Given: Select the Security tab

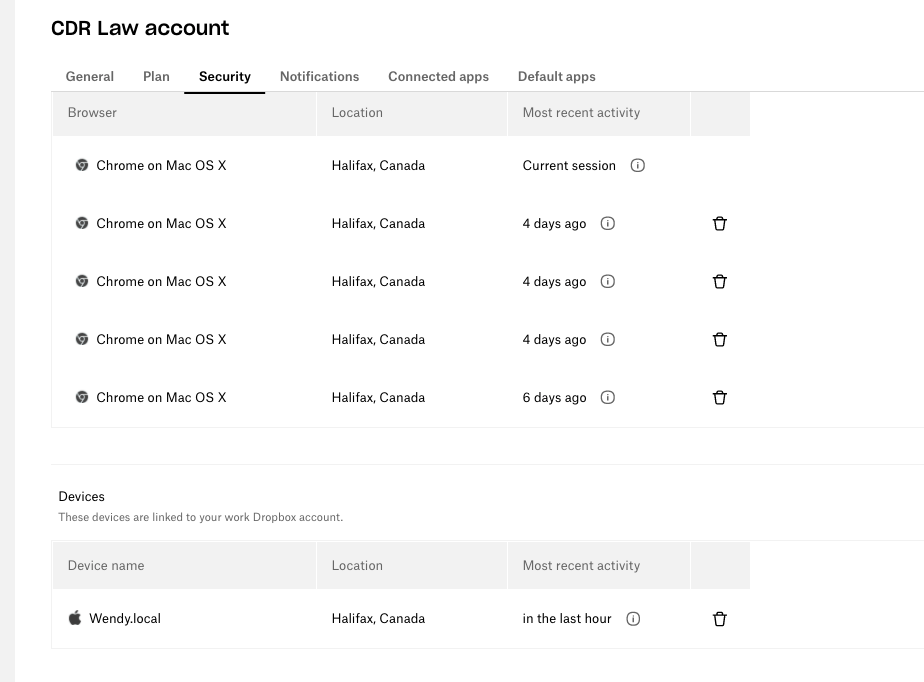Looking at the screenshot, I should 225,77.
